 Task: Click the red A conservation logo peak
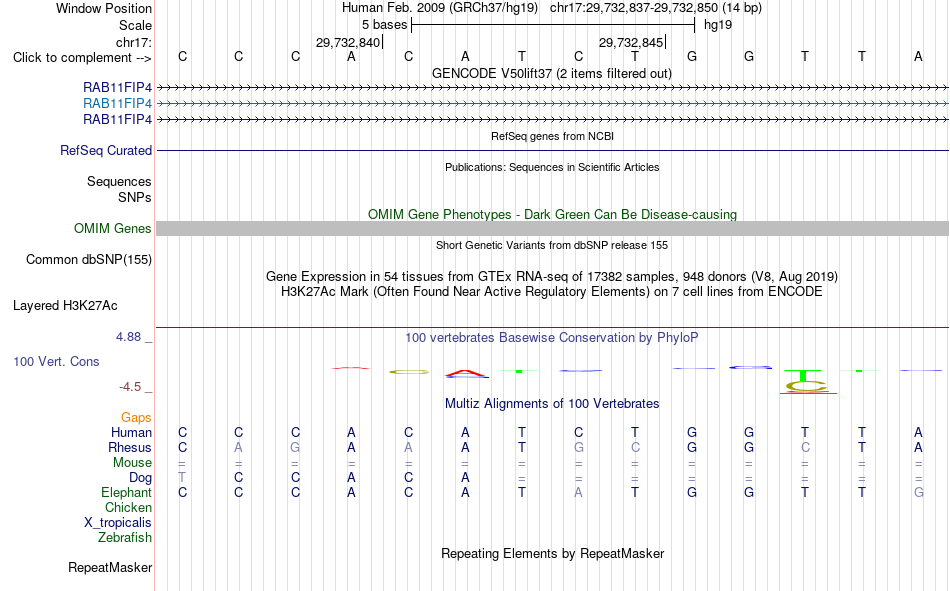[465, 373]
